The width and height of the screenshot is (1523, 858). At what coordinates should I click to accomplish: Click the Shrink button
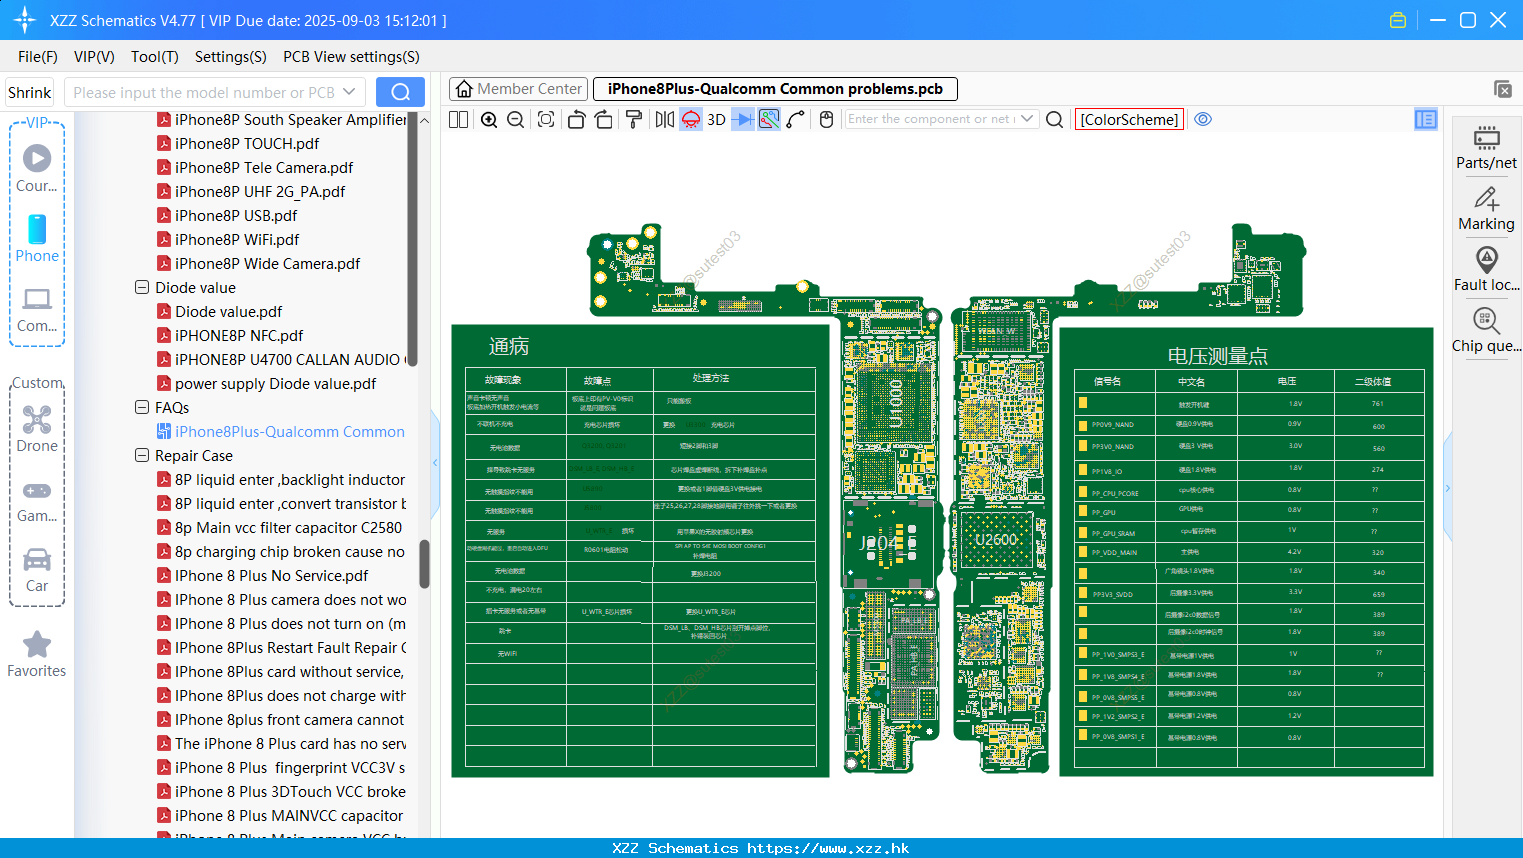[x=29, y=92]
